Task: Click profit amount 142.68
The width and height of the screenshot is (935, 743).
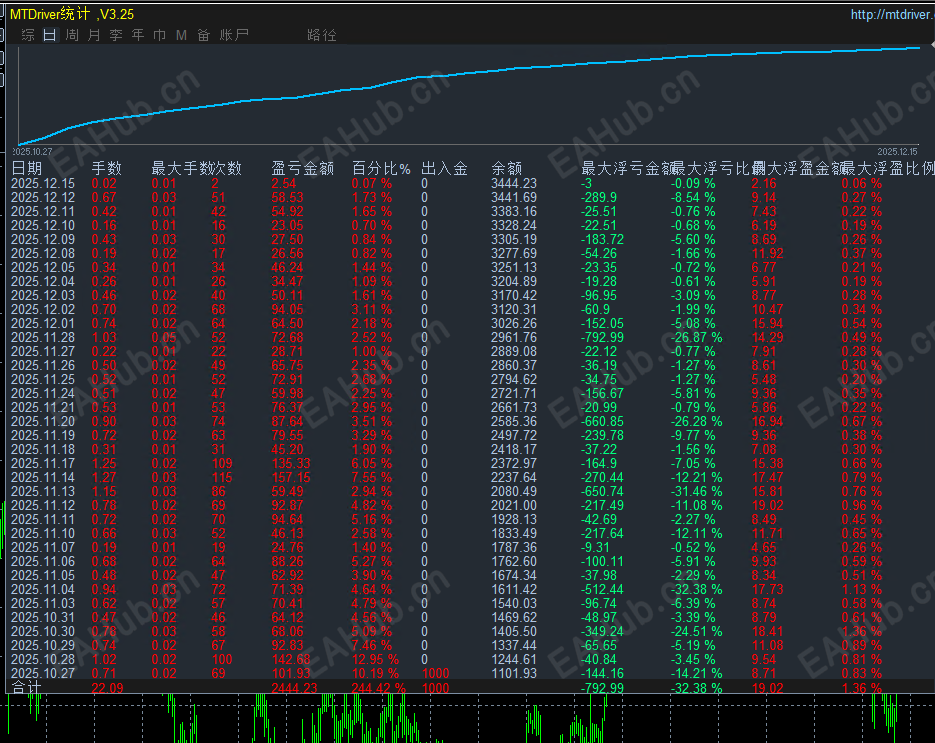Action: pyautogui.click(x=291, y=660)
